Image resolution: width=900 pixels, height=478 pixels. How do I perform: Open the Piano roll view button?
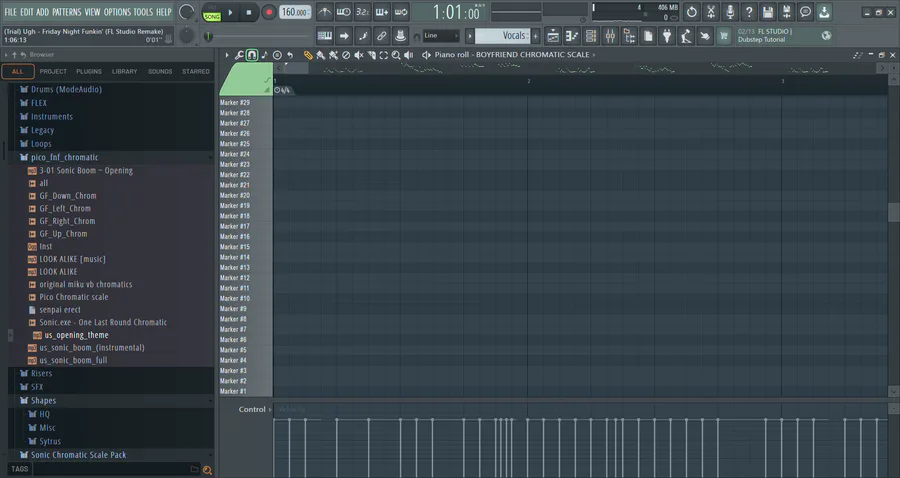[x=572, y=36]
